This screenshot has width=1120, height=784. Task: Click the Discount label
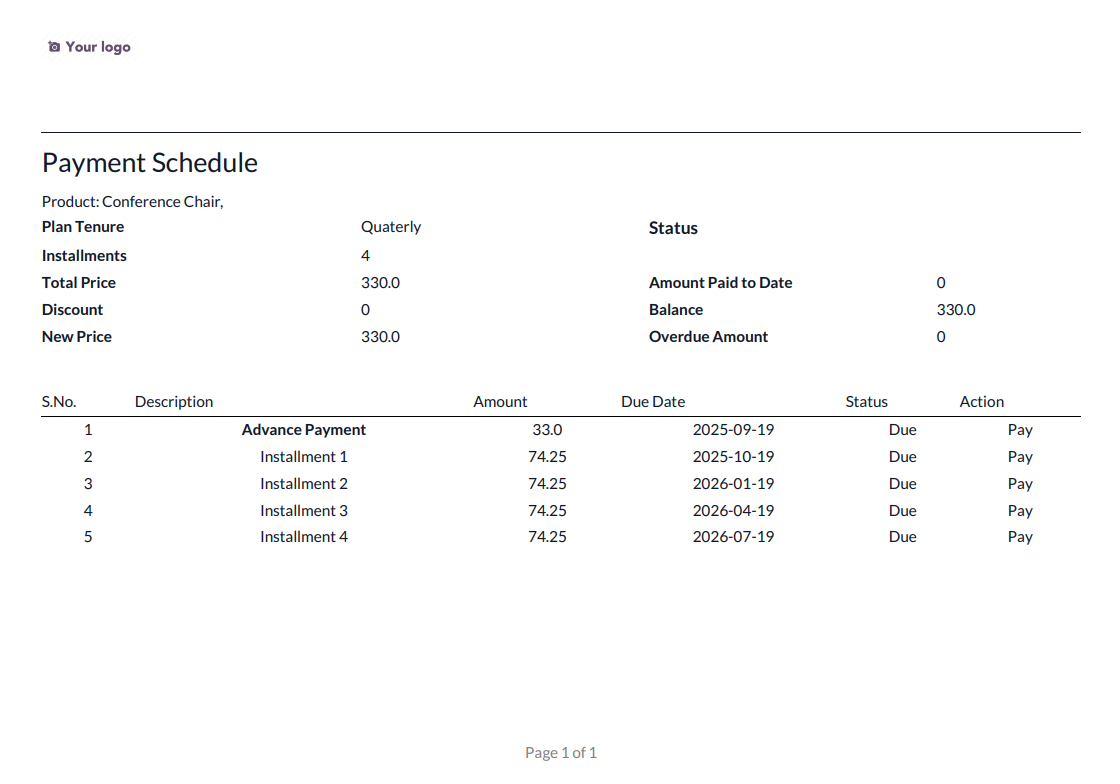(72, 310)
